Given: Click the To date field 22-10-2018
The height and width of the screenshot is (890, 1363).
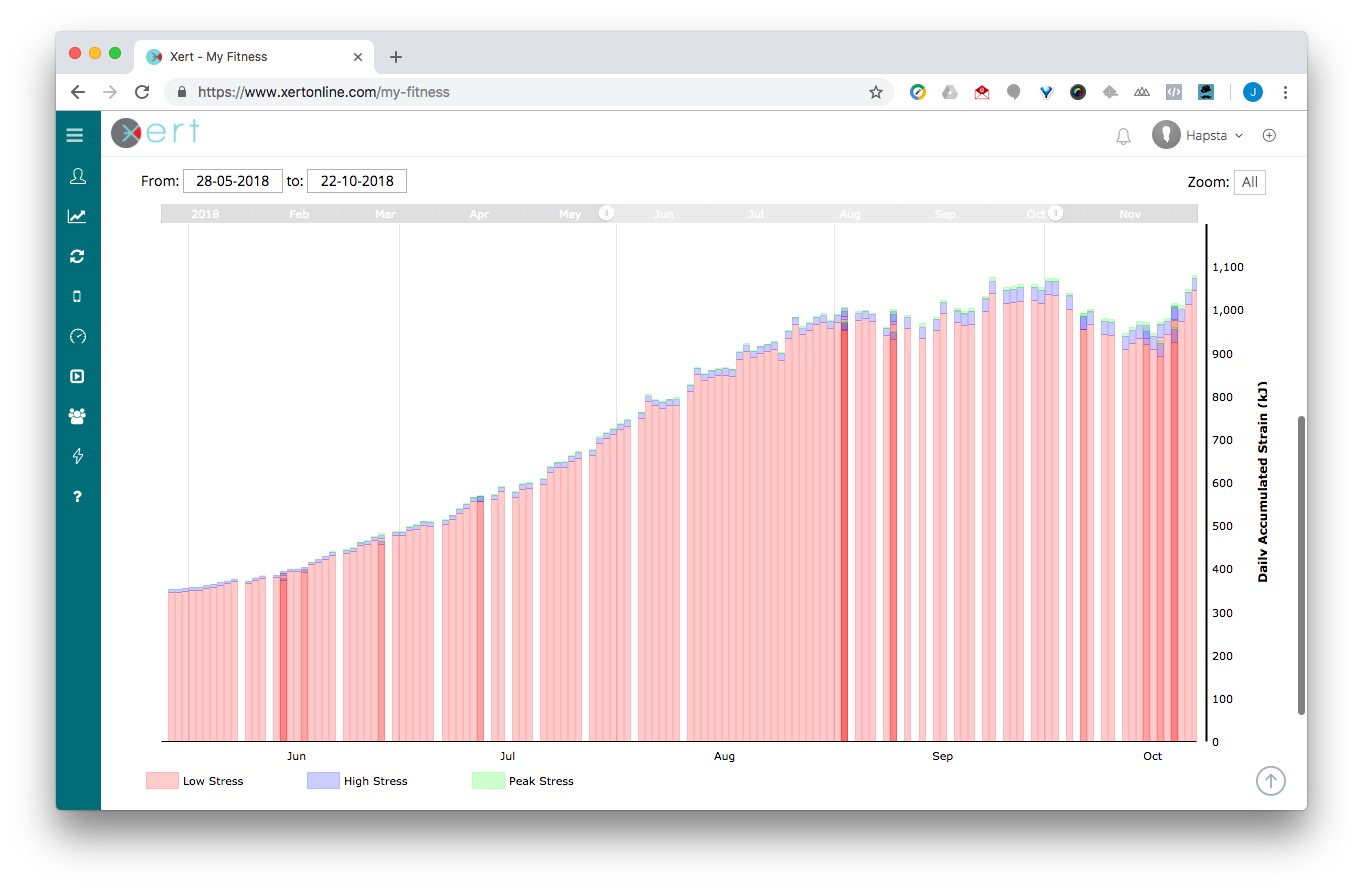Looking at the screenshot, I should [357, 181].
